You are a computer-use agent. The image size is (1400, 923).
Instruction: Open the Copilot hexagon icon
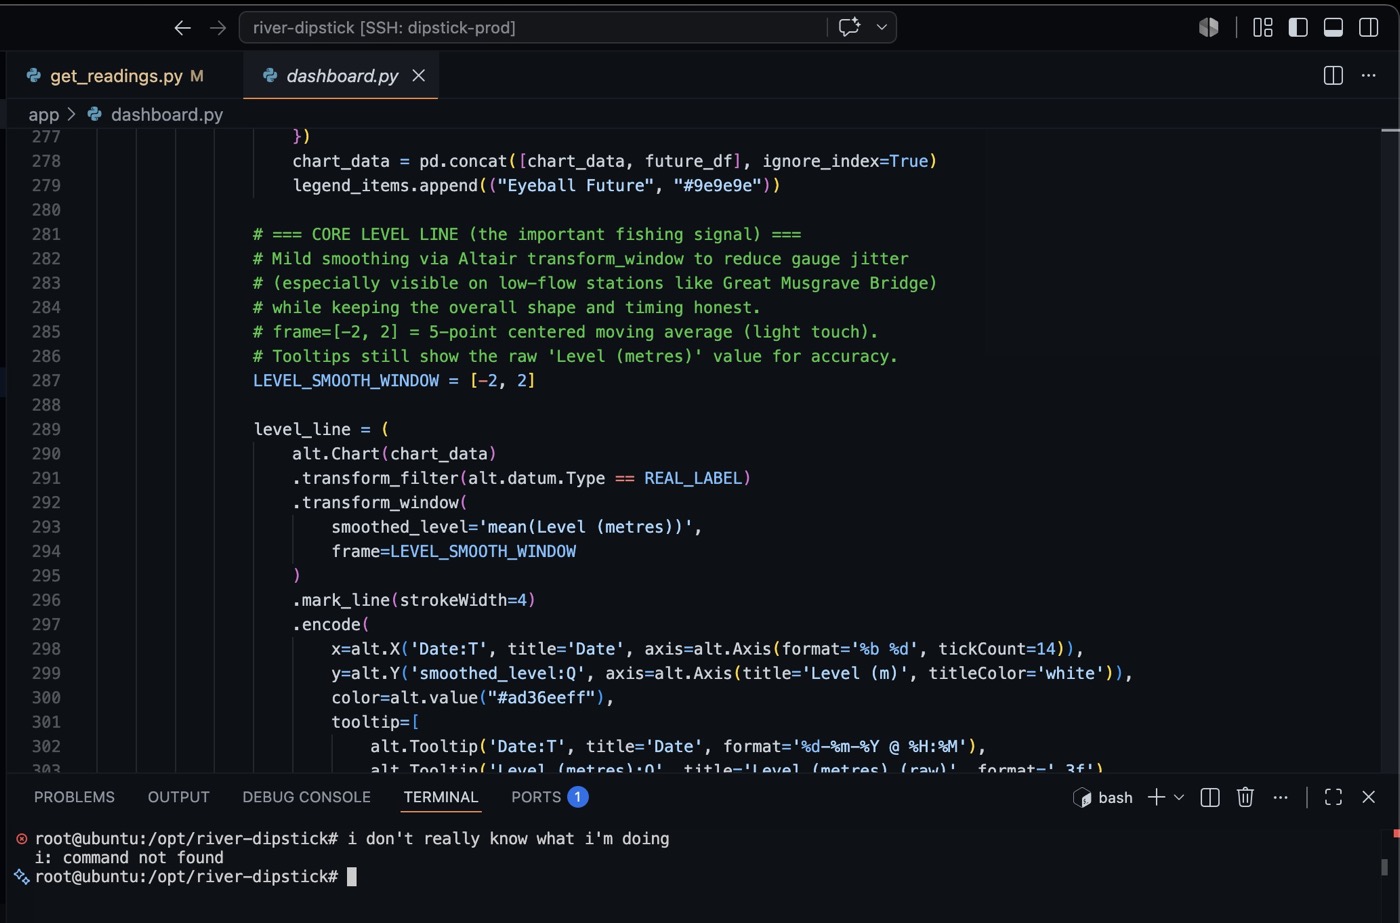coord(1209,28)
